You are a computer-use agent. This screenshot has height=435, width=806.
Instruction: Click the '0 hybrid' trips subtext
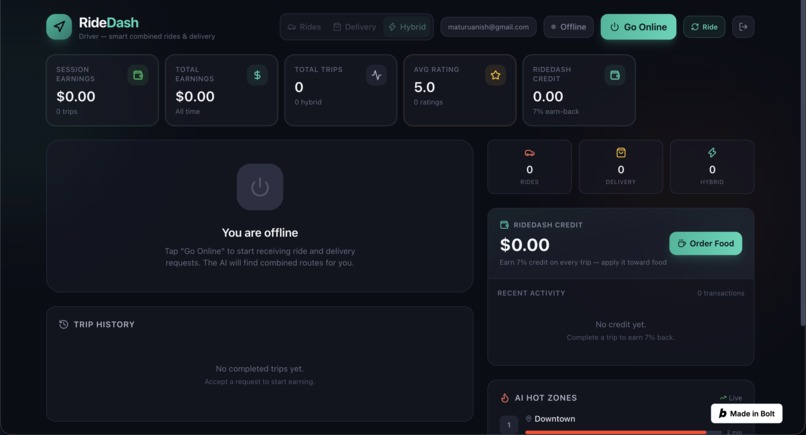(x=308, y=102)
